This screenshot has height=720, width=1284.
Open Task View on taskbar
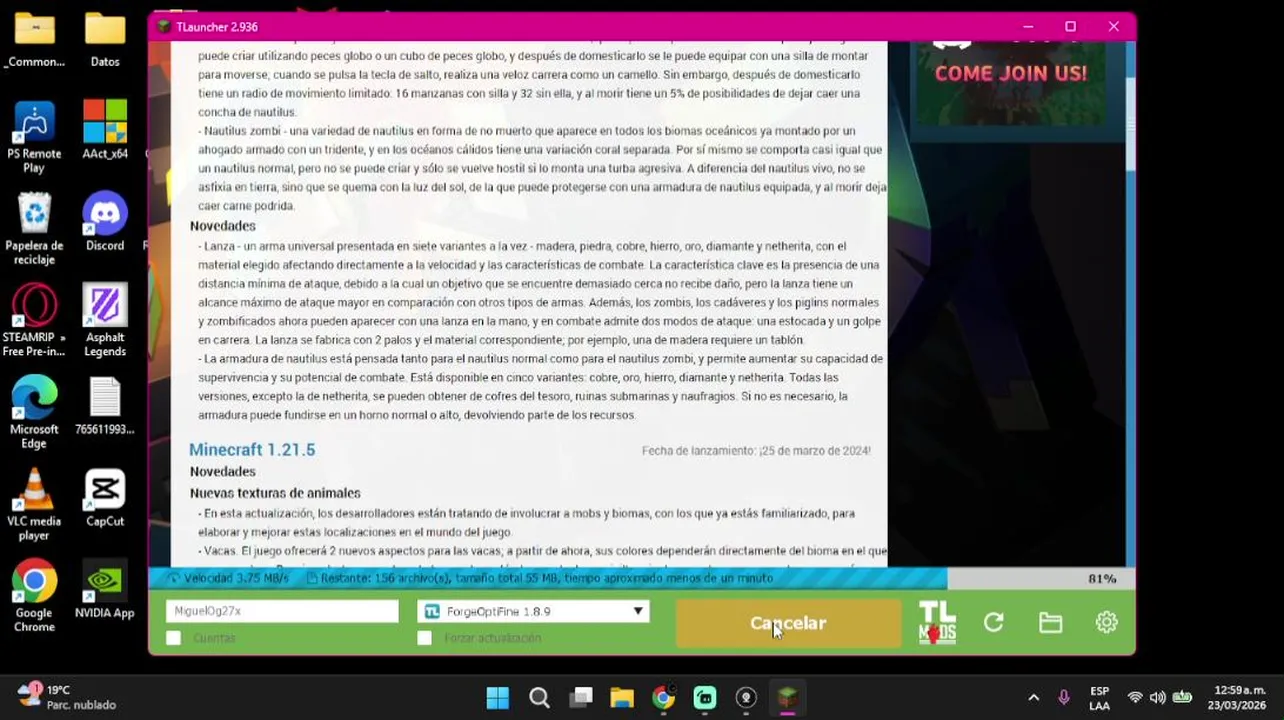click(581, 697)
